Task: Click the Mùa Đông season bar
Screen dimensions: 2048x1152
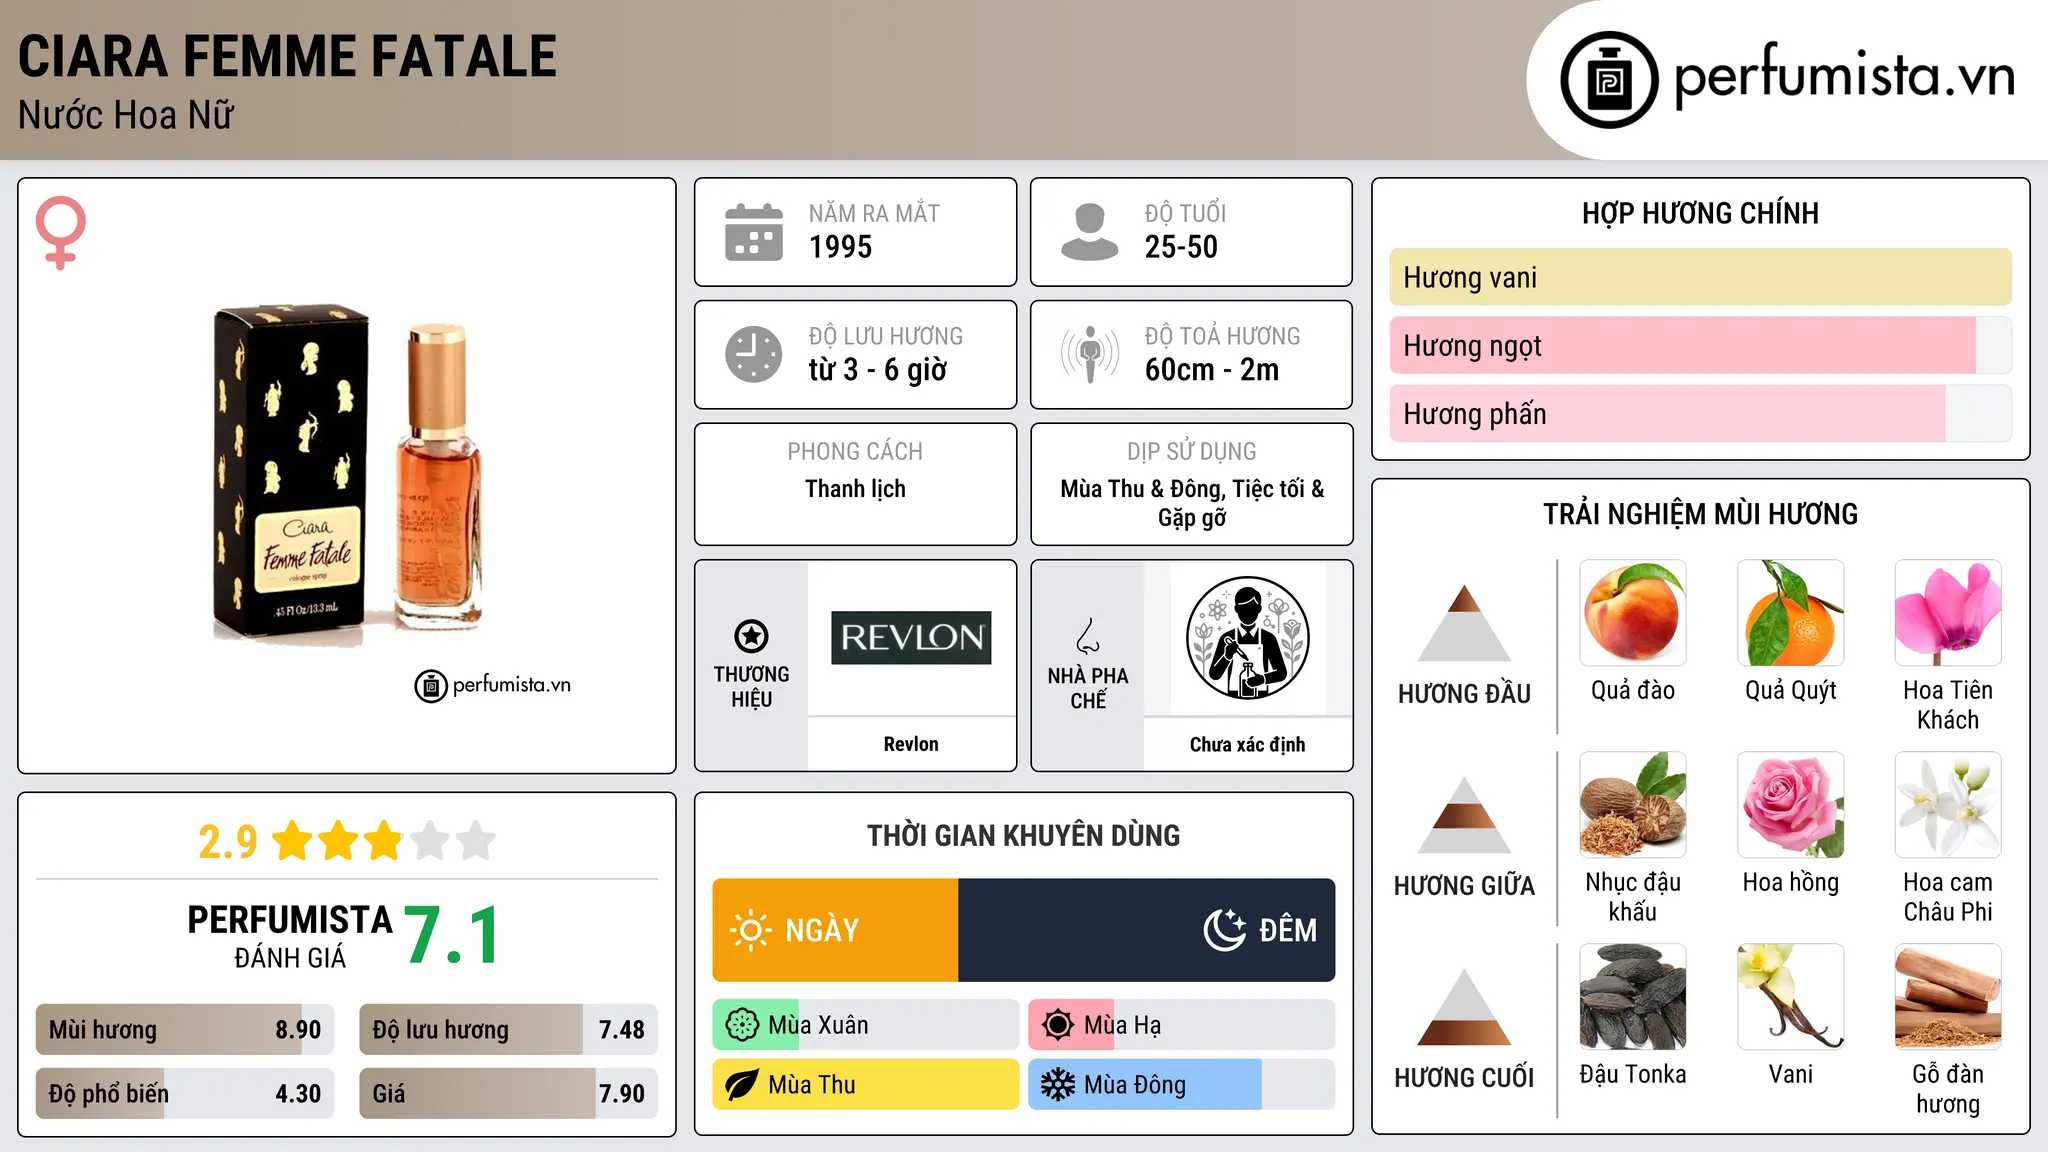Action: [1182, 1085]
